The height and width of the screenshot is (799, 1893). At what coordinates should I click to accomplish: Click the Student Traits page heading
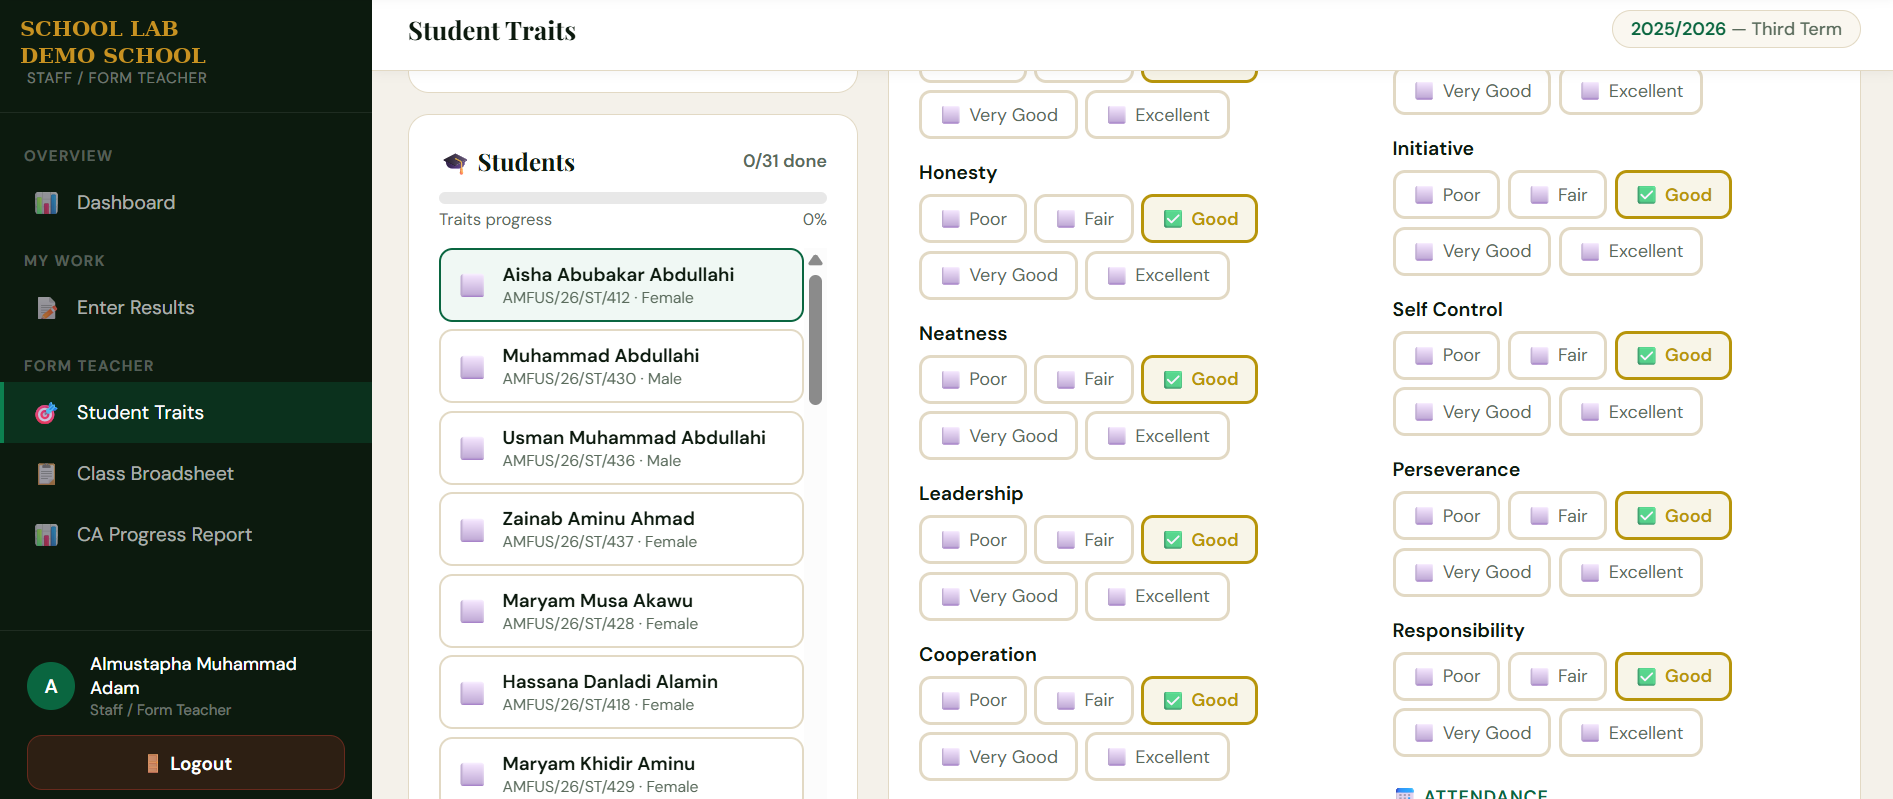coord(492,31)
